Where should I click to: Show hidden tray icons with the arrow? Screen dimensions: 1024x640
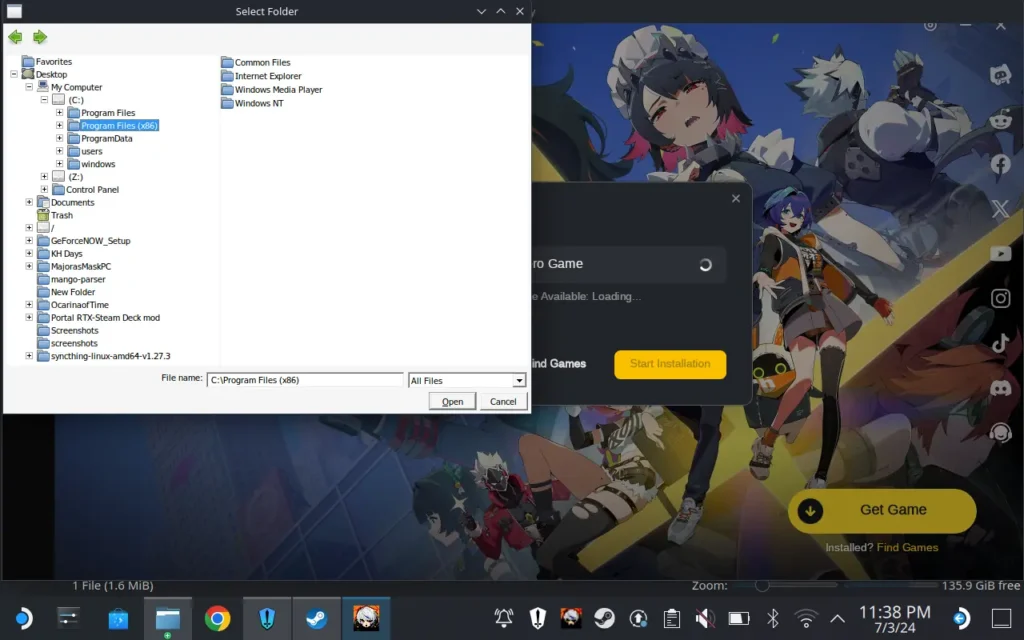[x=837, y=618]
